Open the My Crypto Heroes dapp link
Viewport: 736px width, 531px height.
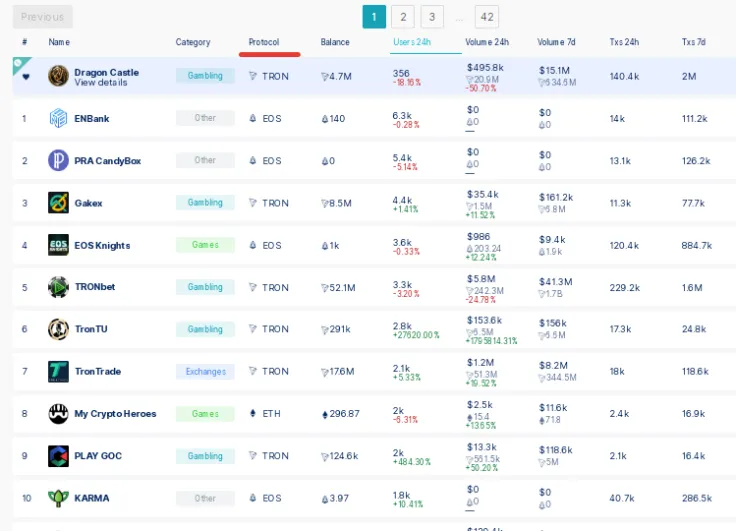tap(115, 414)
